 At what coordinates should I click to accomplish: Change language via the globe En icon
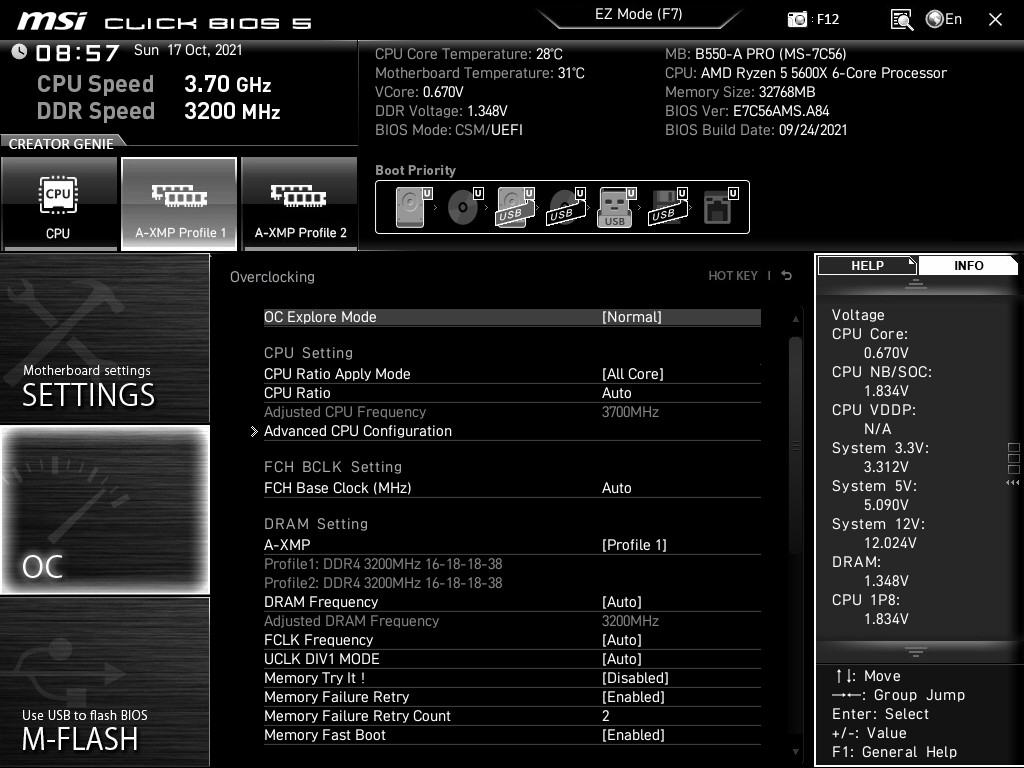tap(944, 19)
